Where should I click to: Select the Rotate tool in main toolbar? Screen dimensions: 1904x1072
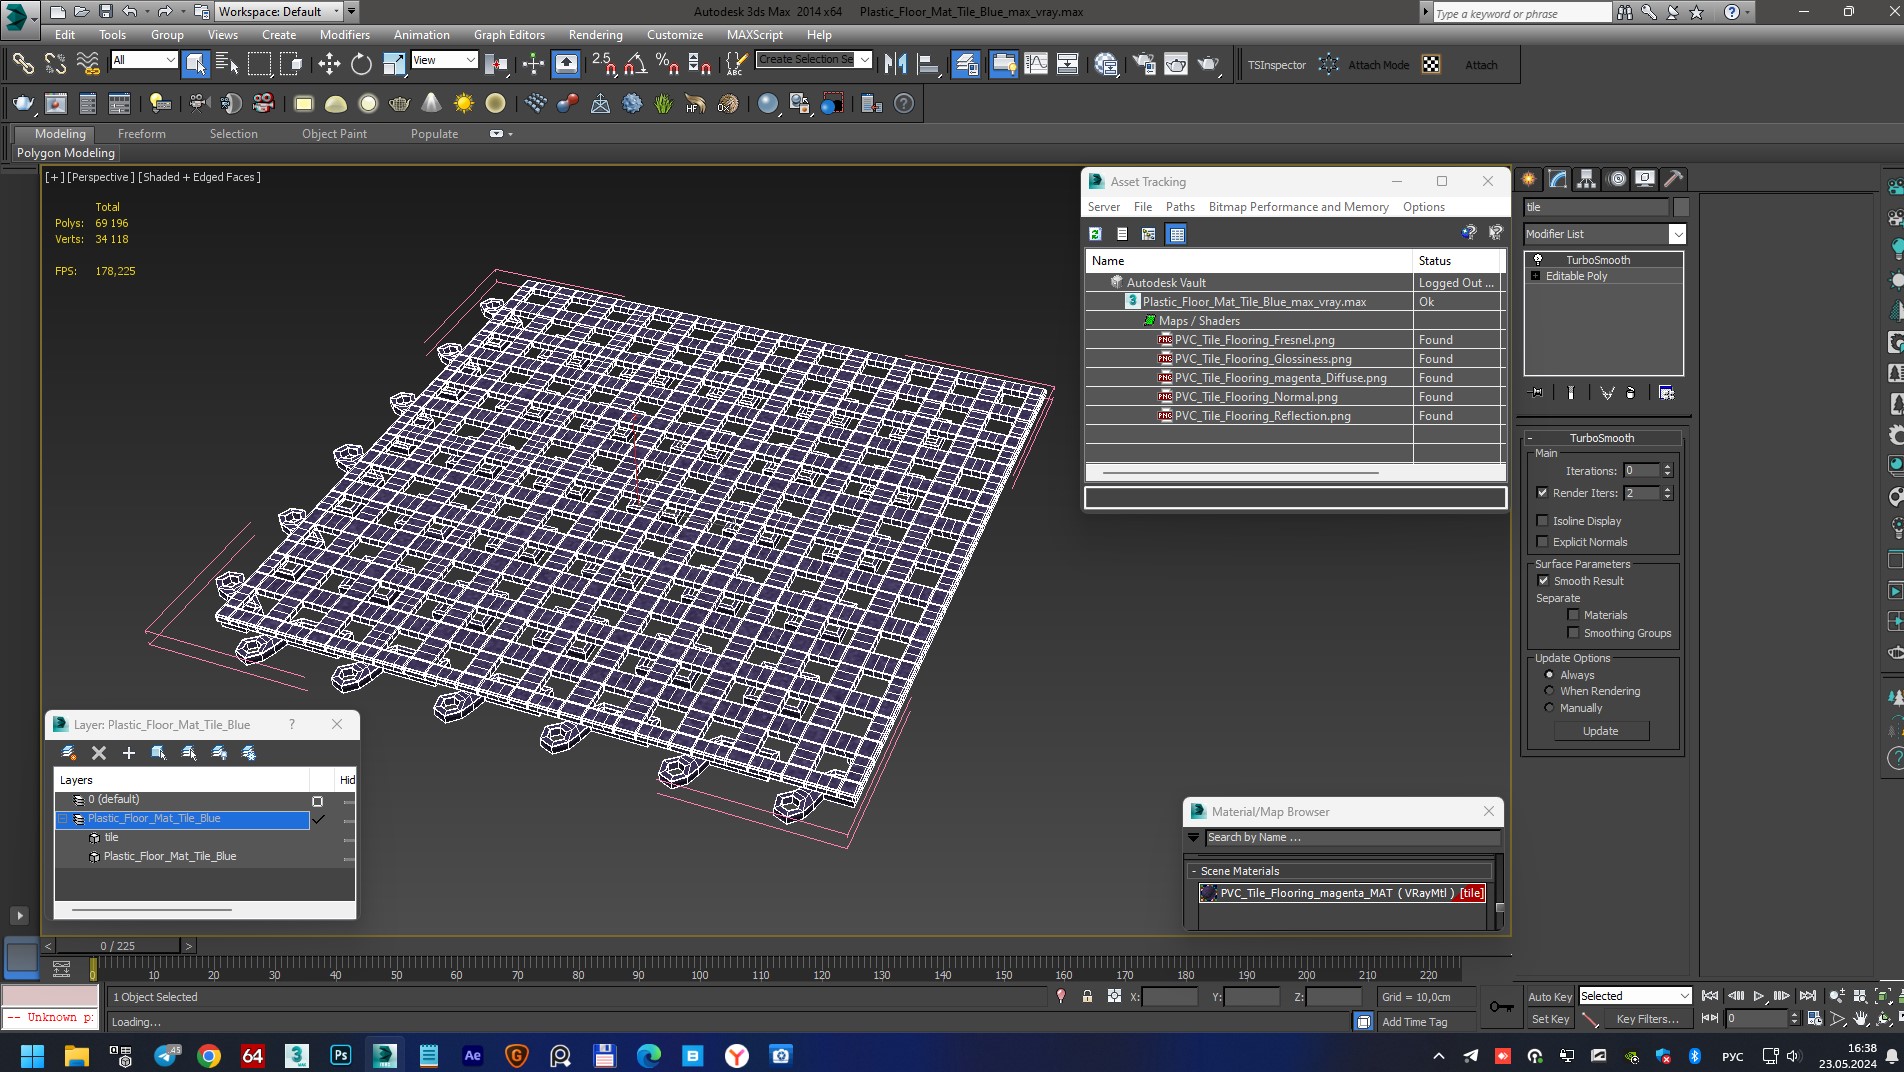tap(361, 65)
